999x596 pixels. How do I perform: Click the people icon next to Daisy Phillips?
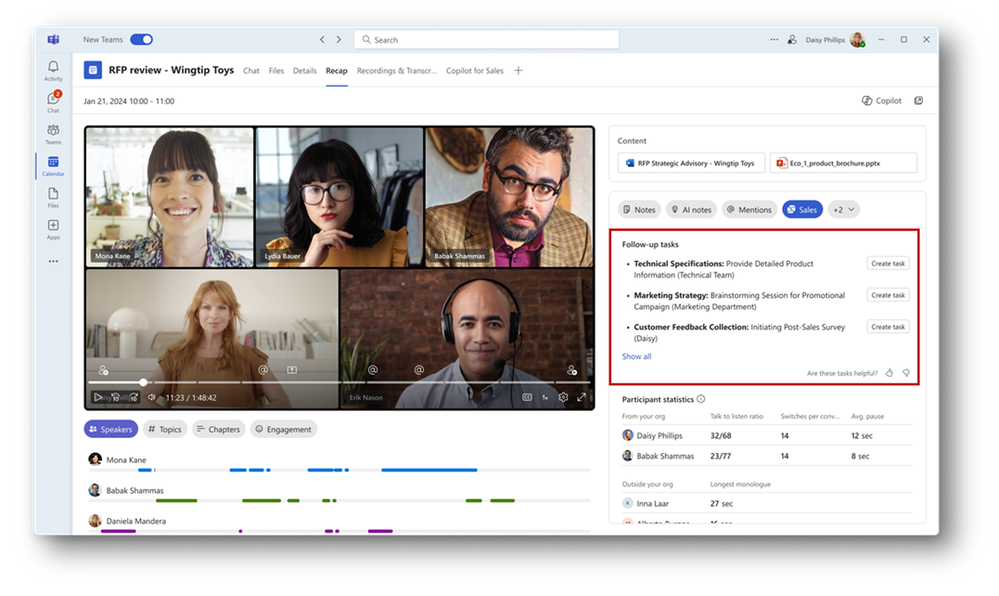click(x=792, y=40)
